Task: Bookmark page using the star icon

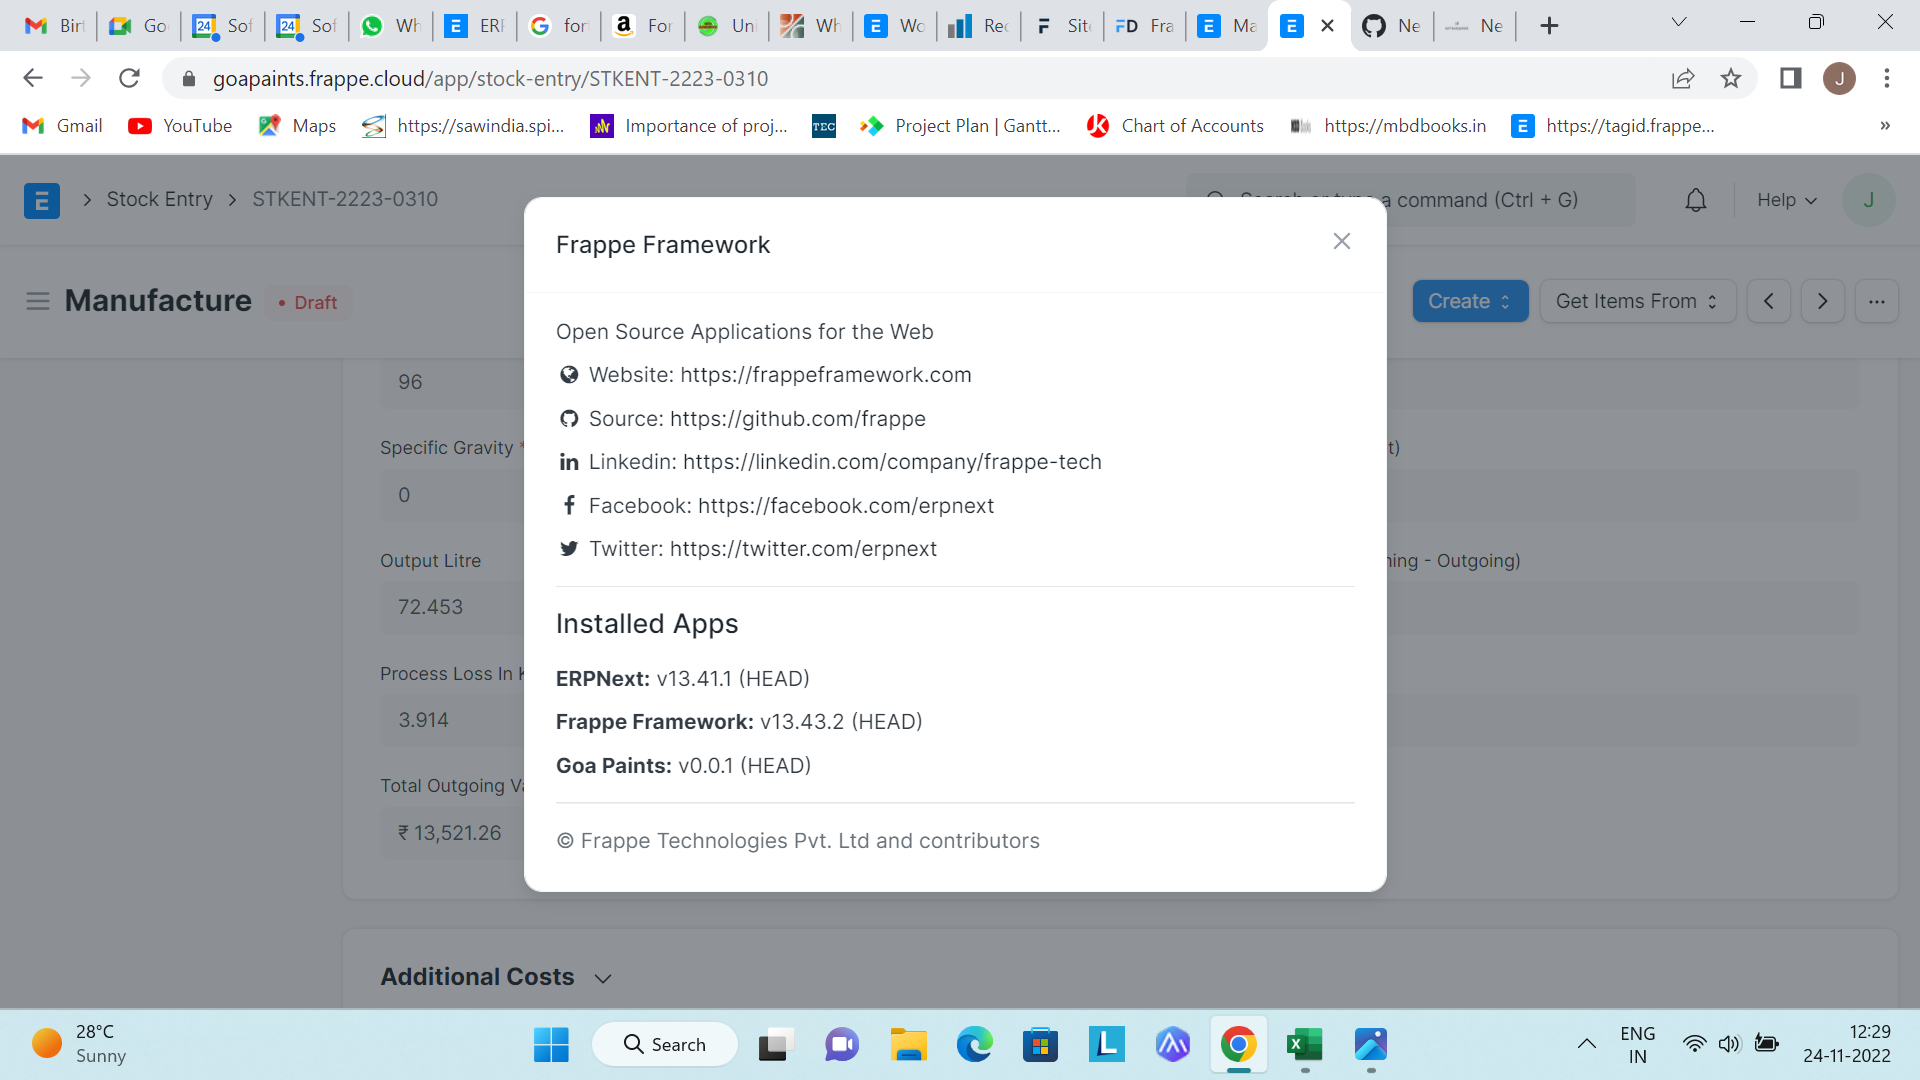Action: click(1731, 78)
